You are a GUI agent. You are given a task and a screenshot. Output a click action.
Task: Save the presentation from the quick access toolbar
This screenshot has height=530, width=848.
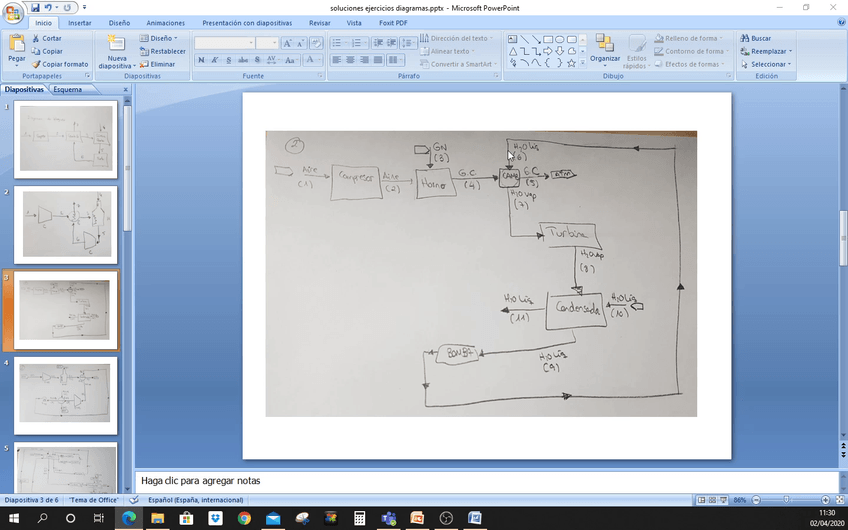[36, 7]
